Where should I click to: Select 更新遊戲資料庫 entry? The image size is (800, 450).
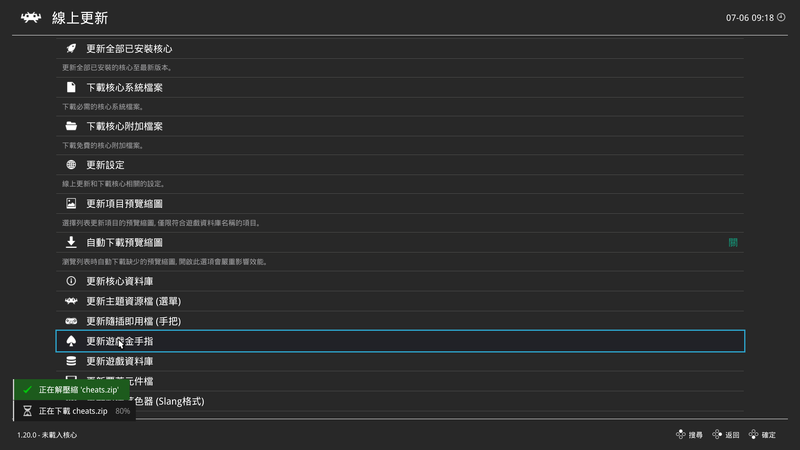tap(400, 361)
